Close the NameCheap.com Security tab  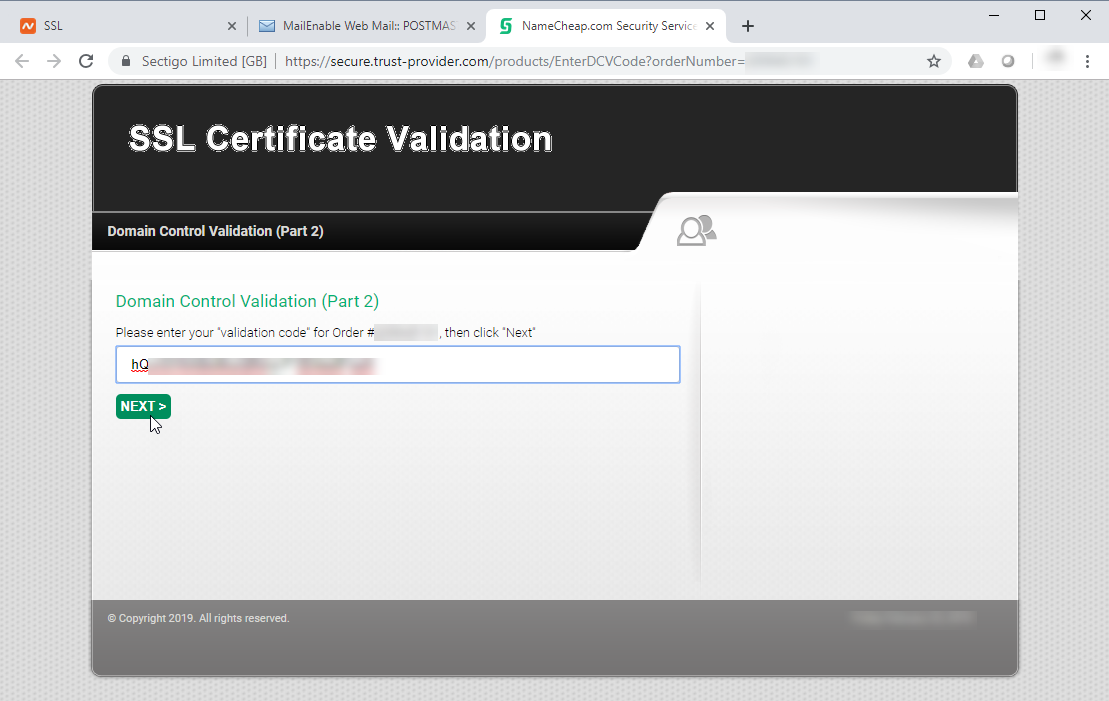pos(710,26)
